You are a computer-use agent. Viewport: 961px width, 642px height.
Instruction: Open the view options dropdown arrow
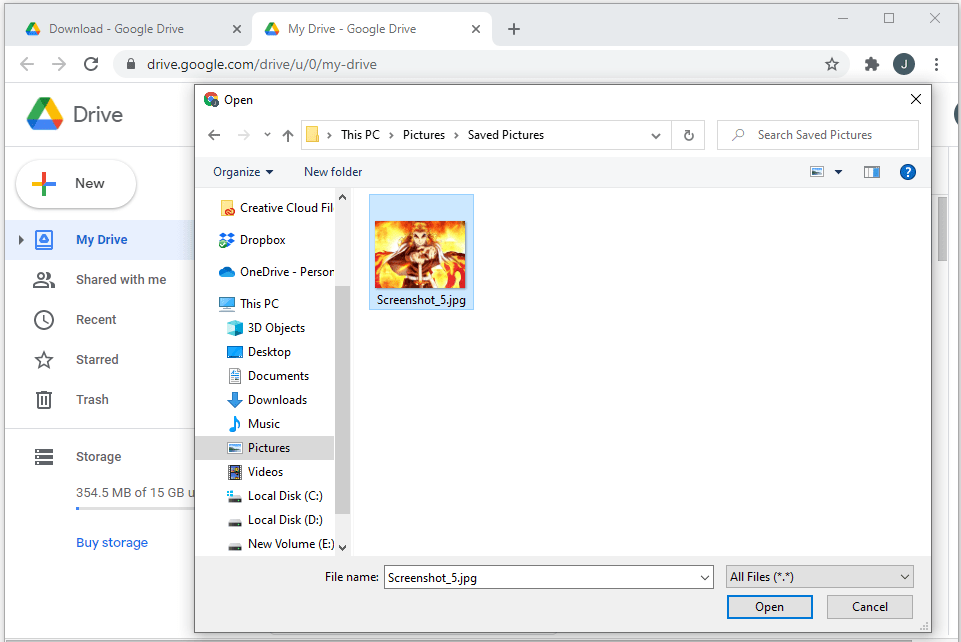point(838,172)
